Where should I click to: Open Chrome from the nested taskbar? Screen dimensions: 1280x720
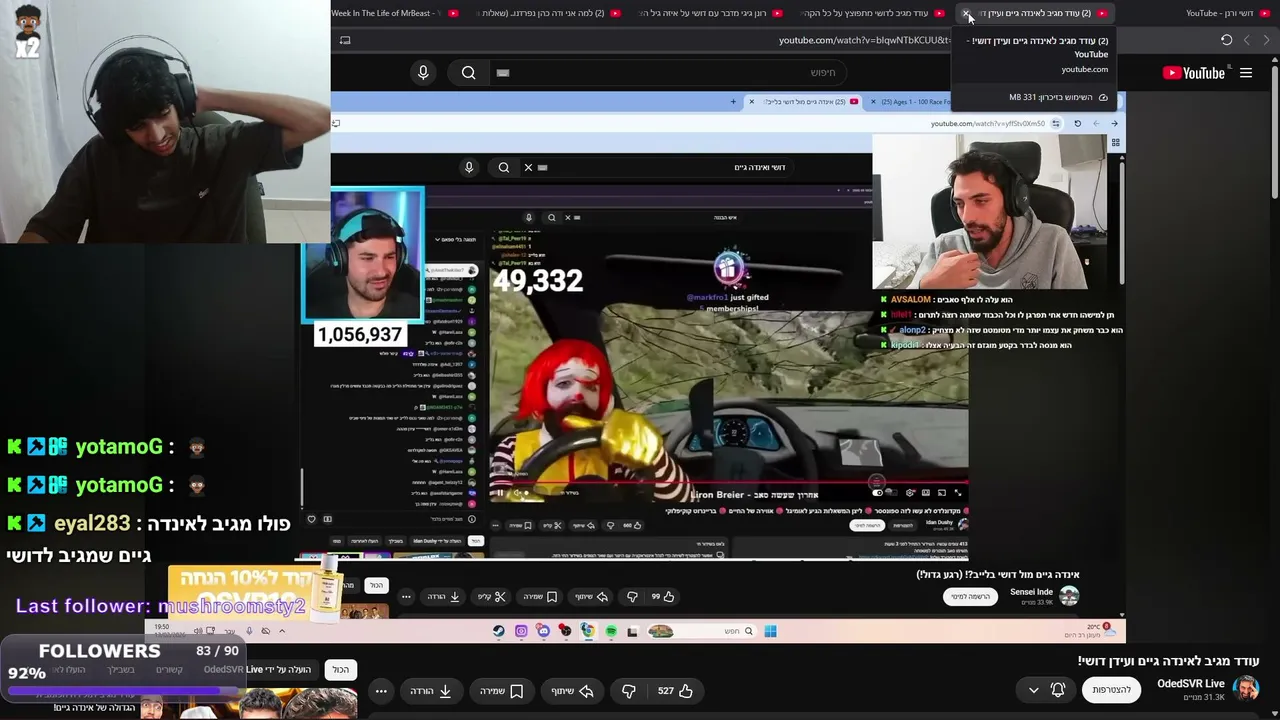588,631
